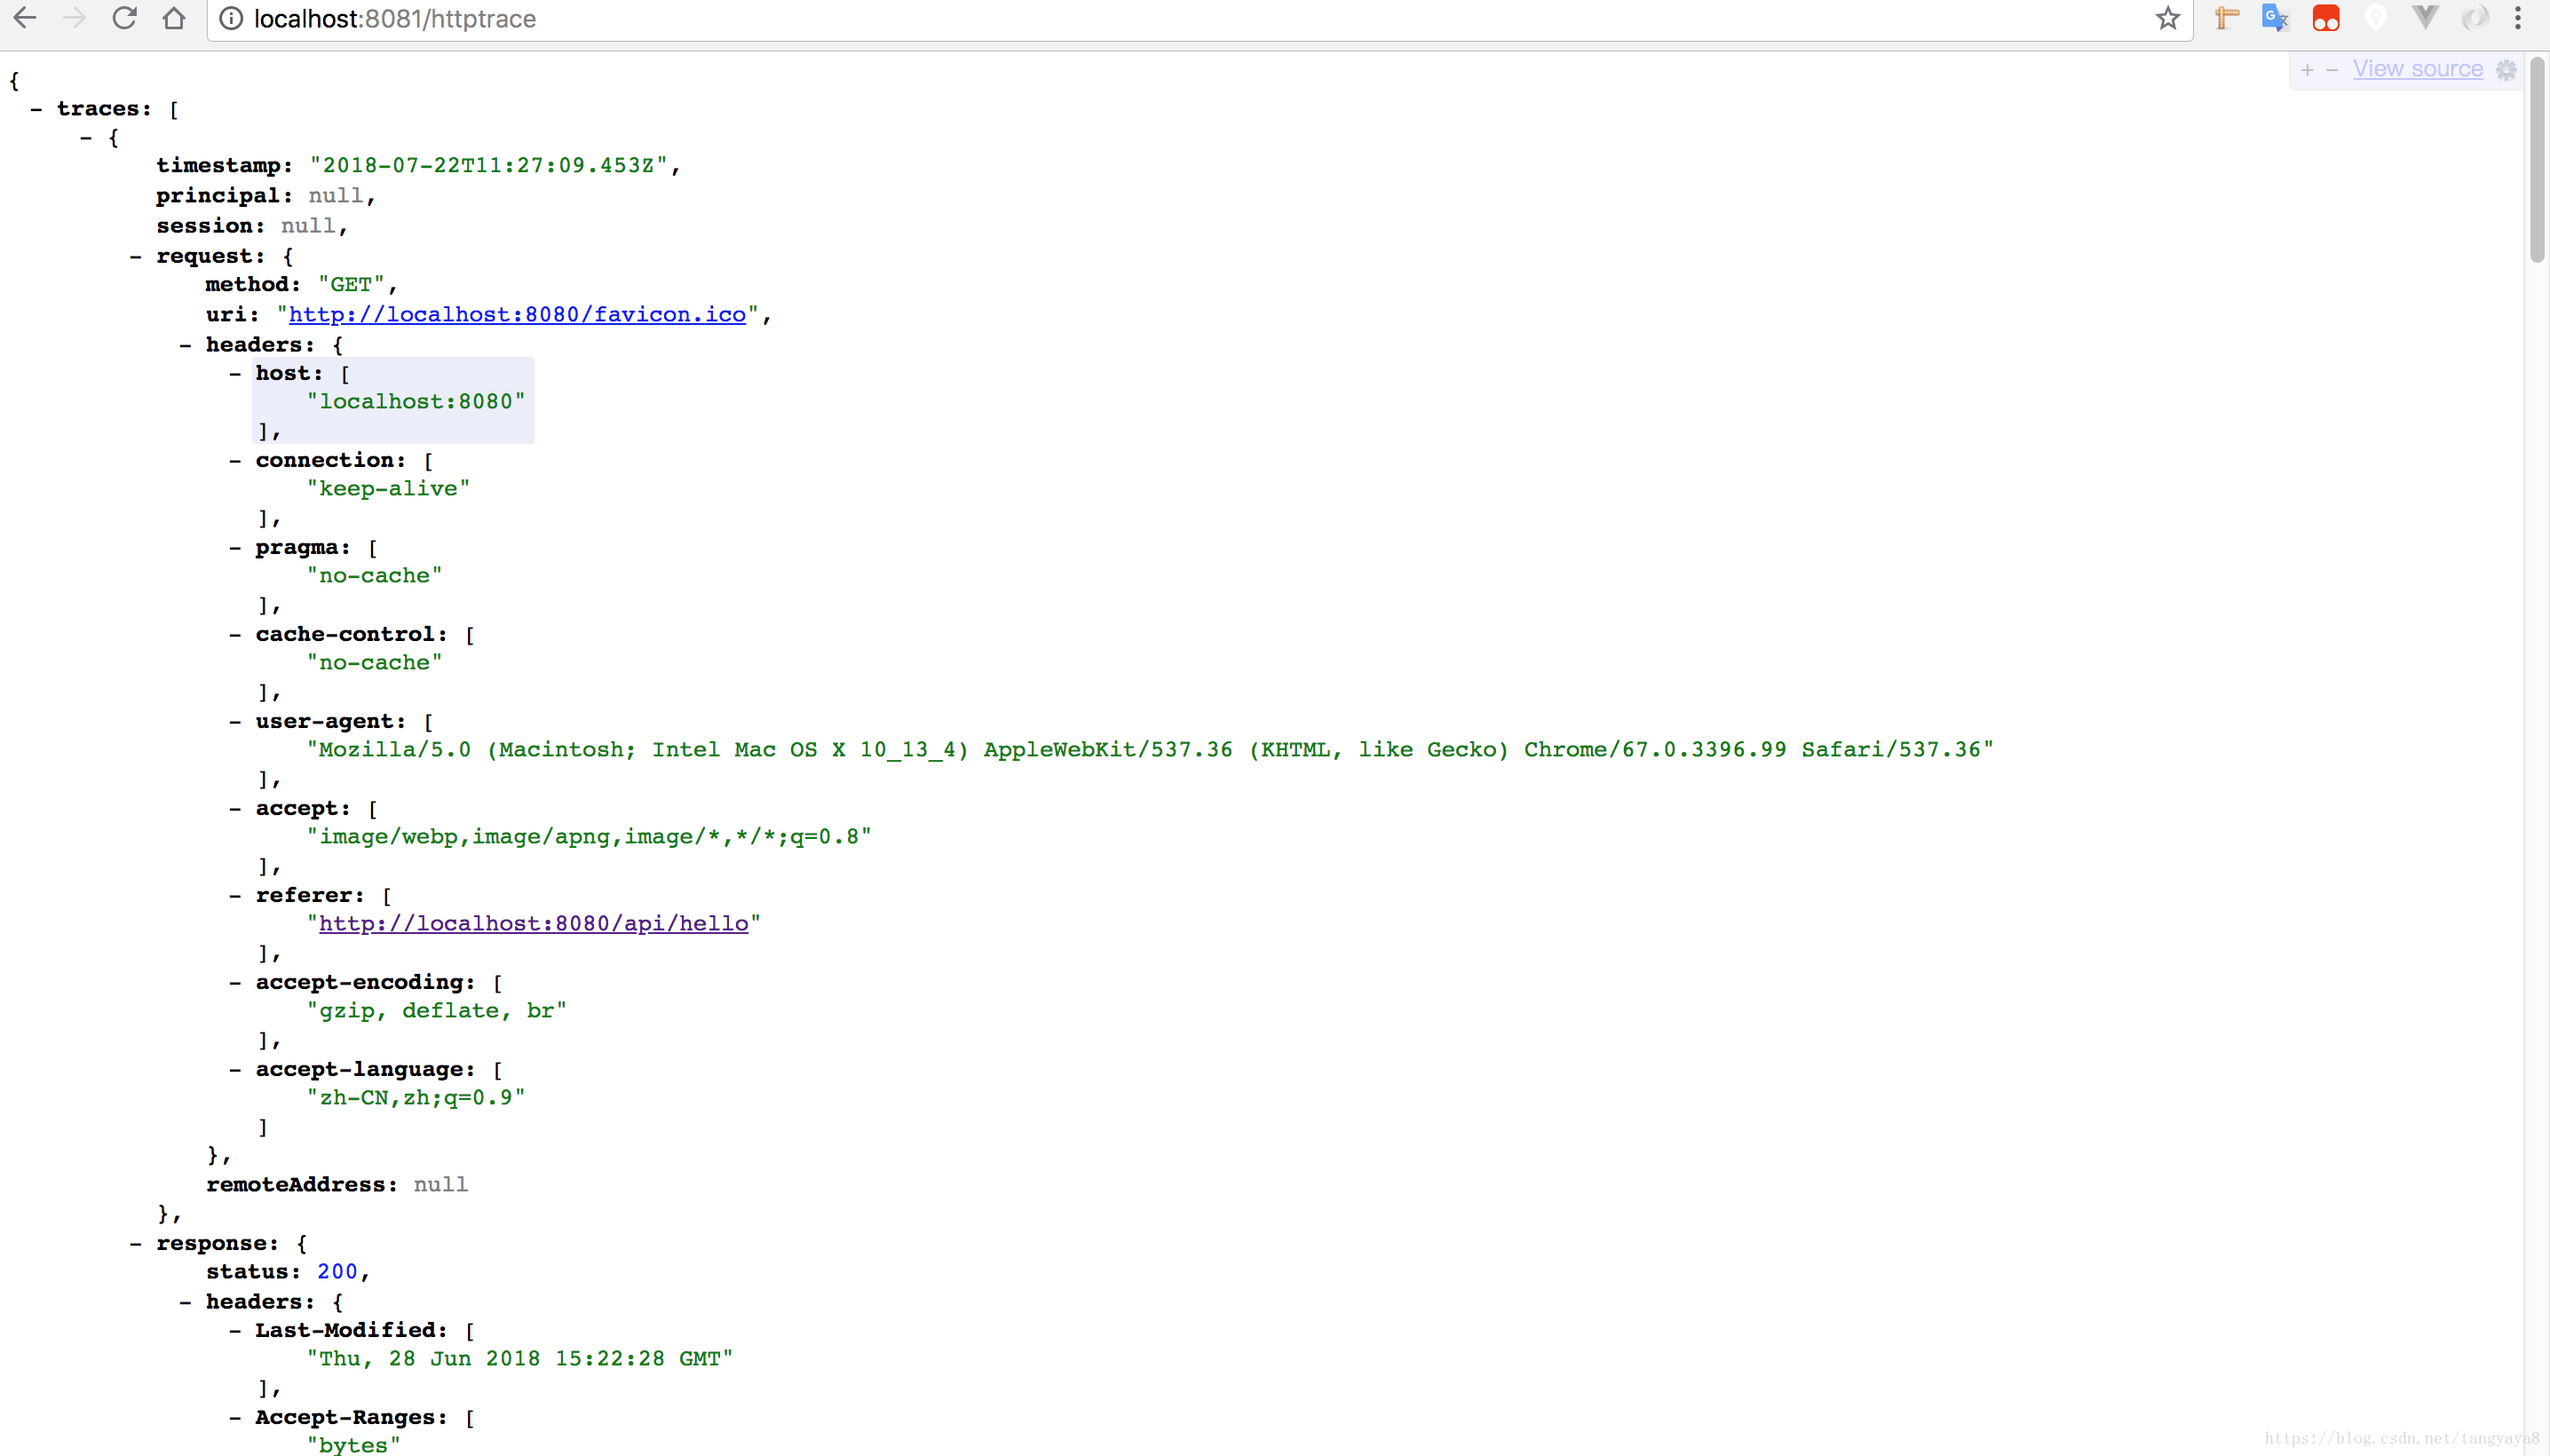Collapse the accept-language header array

point(235,1070)
